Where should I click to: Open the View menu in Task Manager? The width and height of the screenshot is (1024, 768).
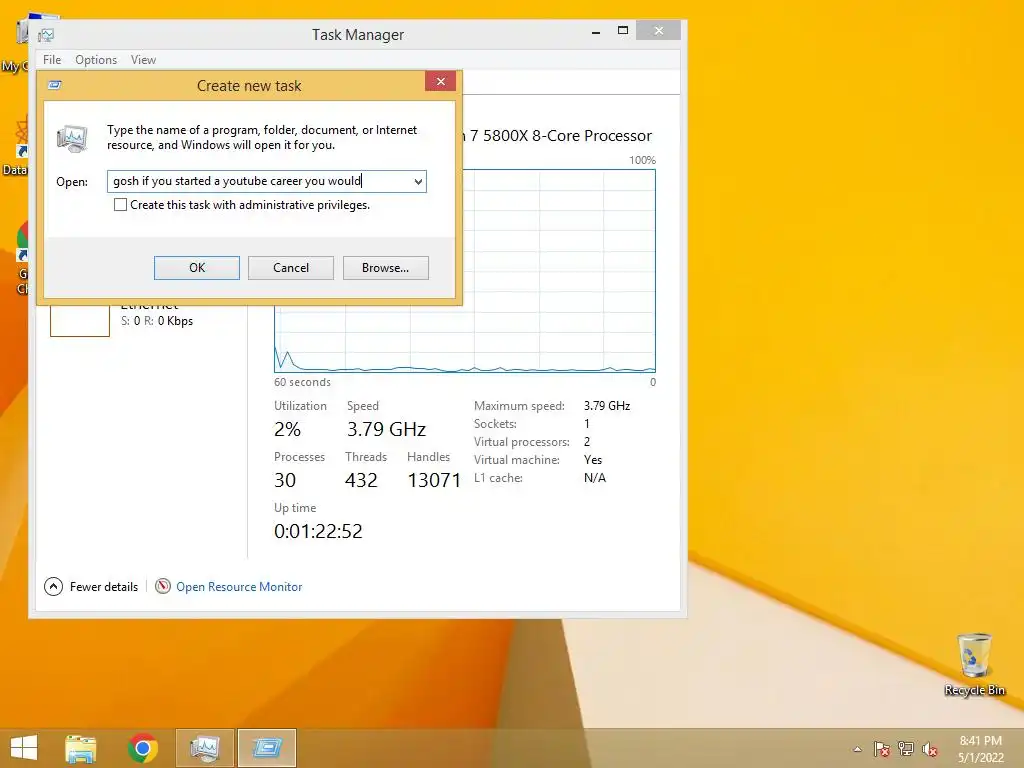(x=143, y=59)
